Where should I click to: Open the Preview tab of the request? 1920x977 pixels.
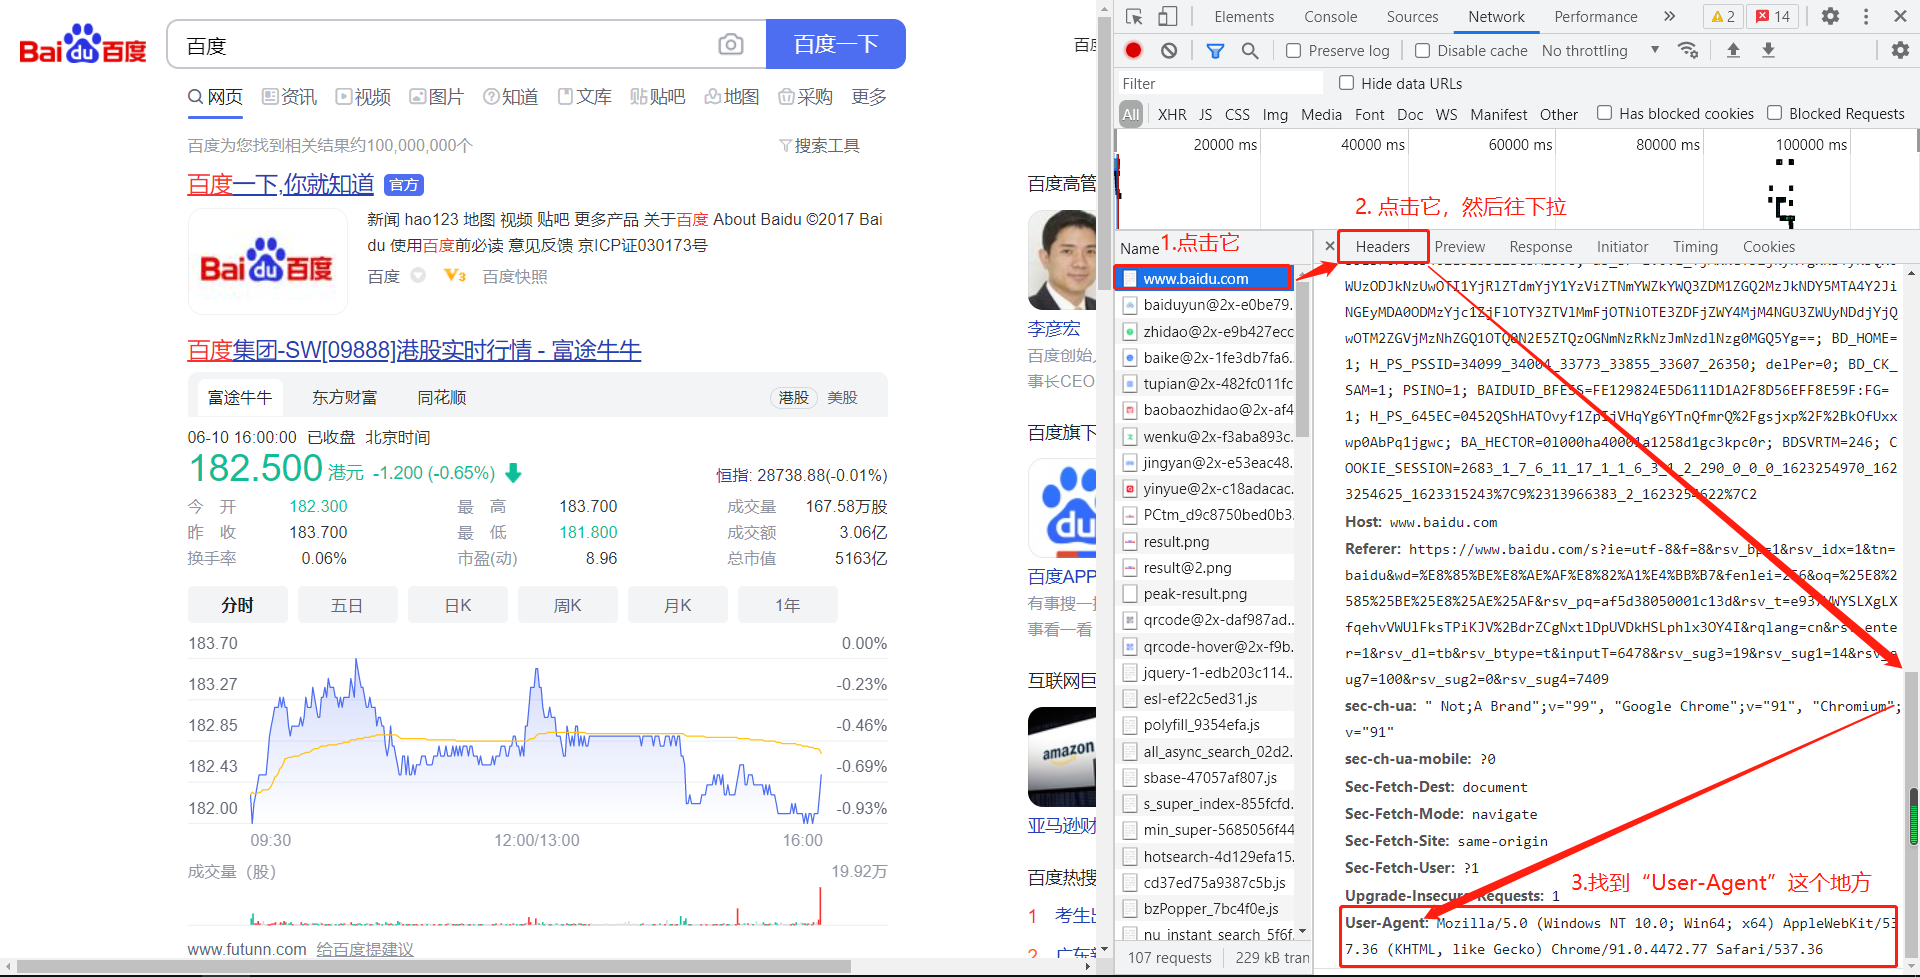(x=1459, y=247)
